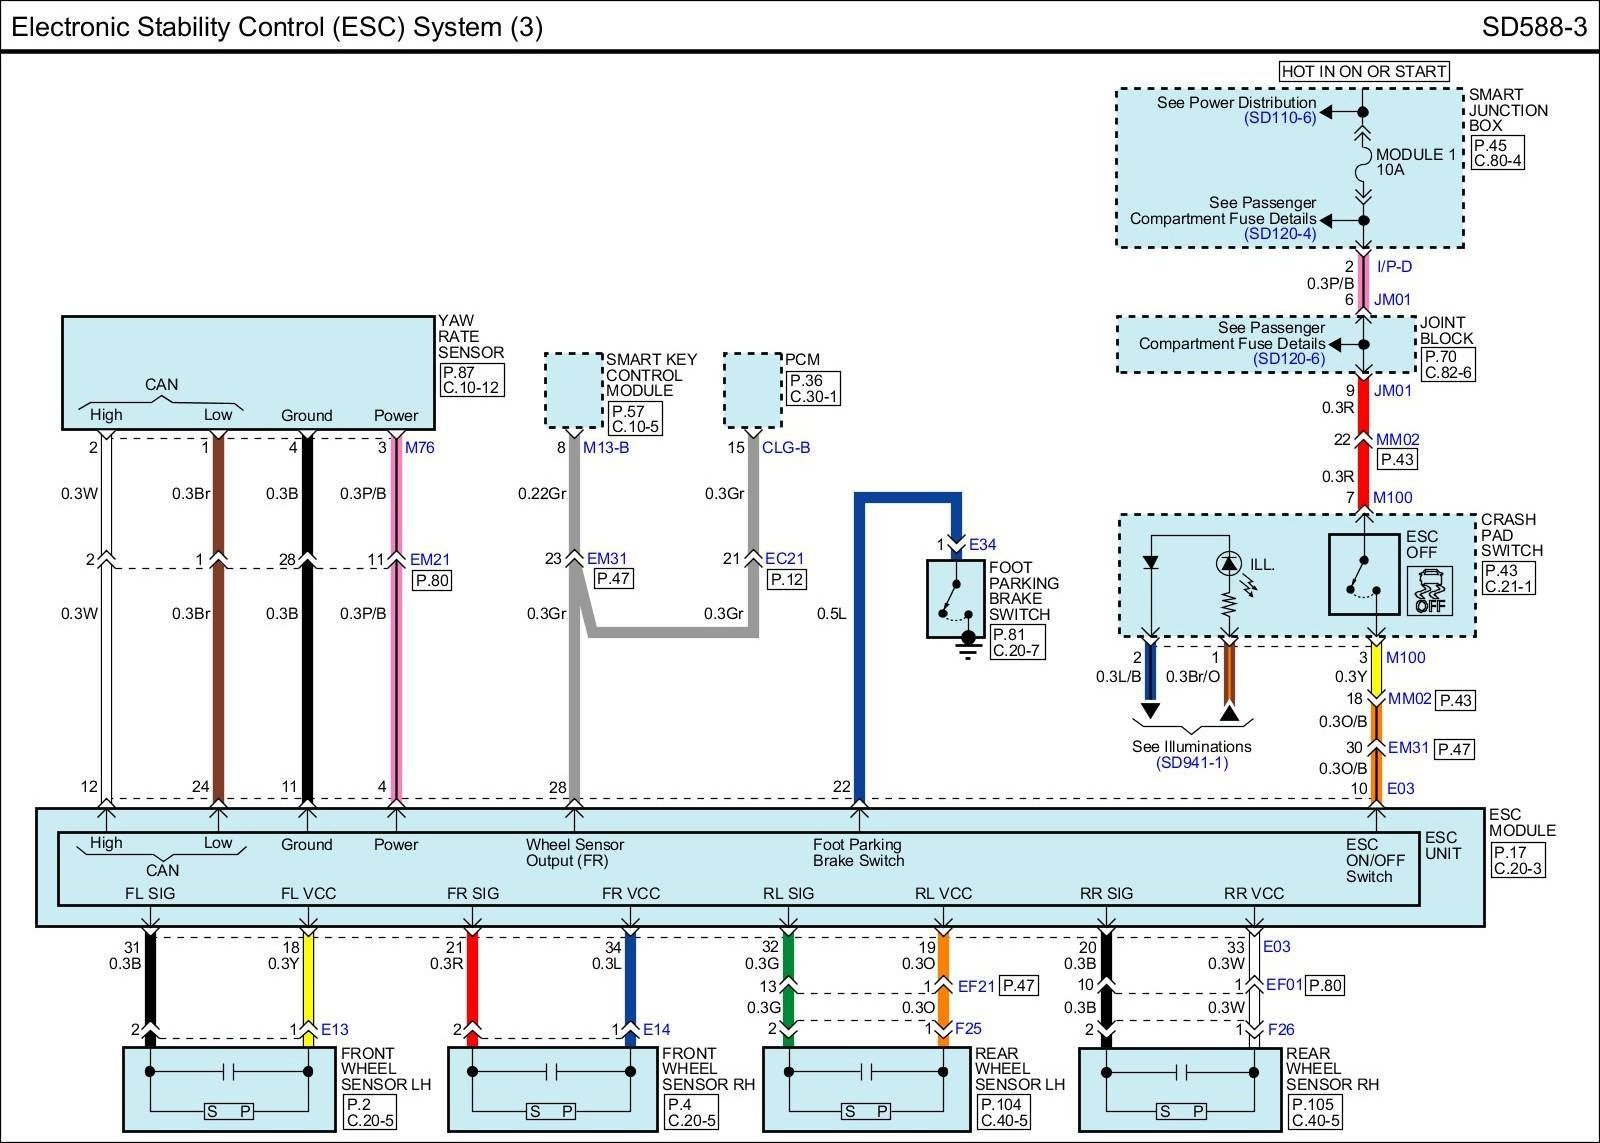Open the SD120-4 fuse details link
Image resolution: width=1600 pixels, height=1143 pixels.
(1280, 234)
